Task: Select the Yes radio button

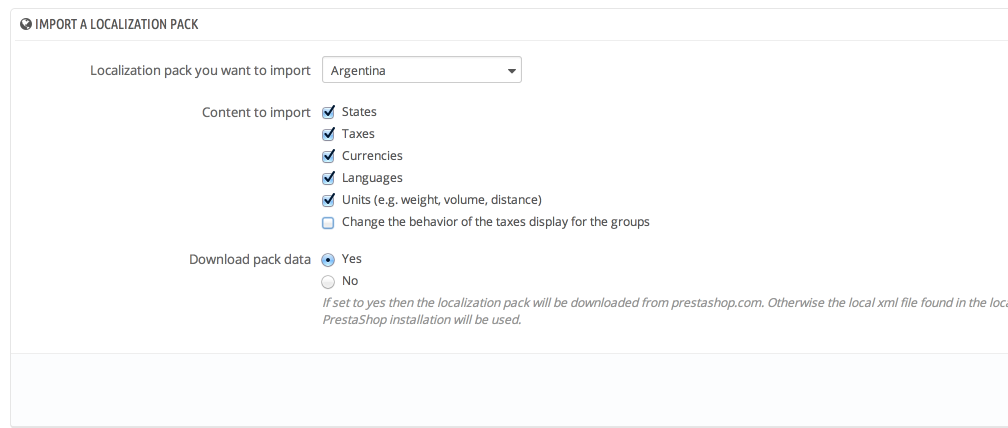Action: (x=328, y=259)
